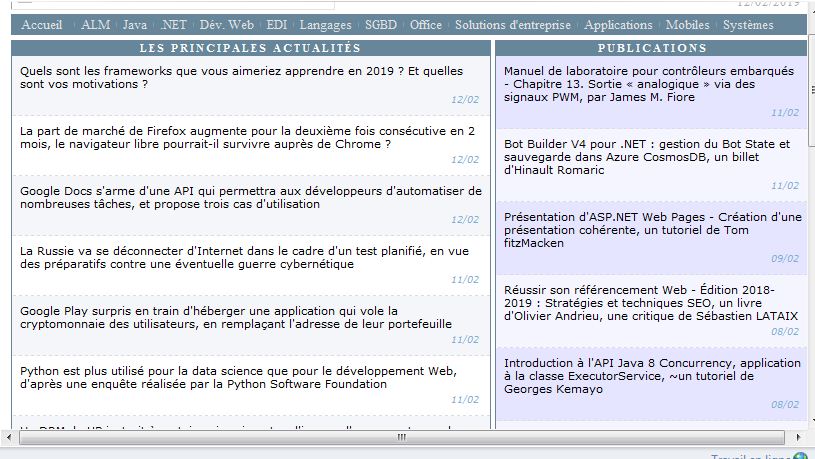The image size is (815, 459).
Task: Click 12/02 date of the frameworks article
Action: pyautogui.click(x=465, y=100)
